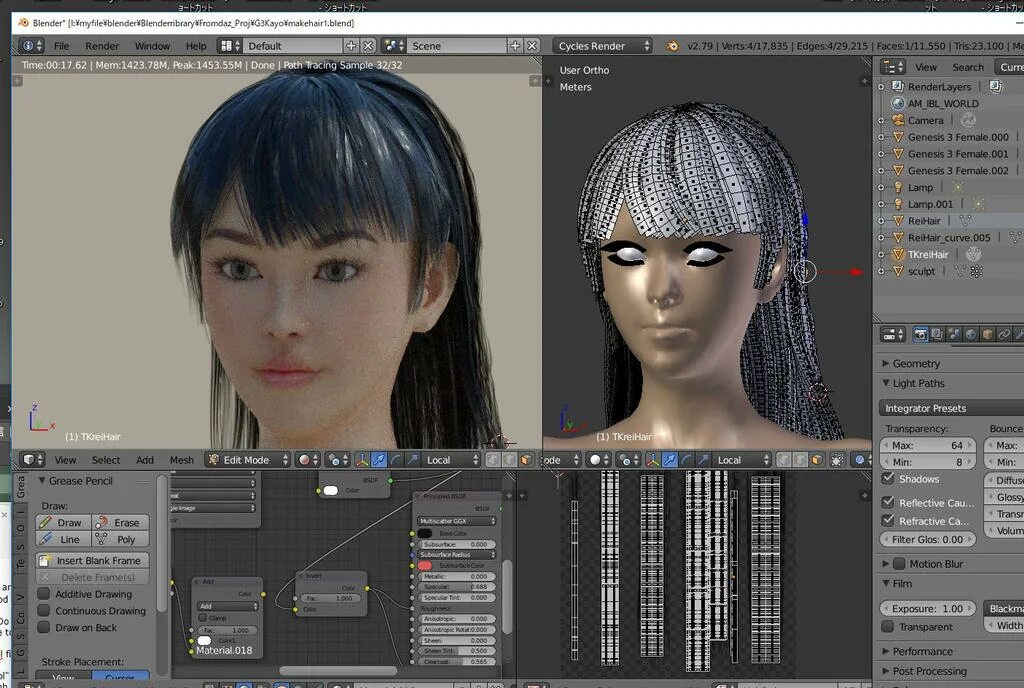The width and height of the screenshot is (1024, 688).
Task: Adjust the Specular slider in Principled BSDF
Action: click(x=456, y=587)
